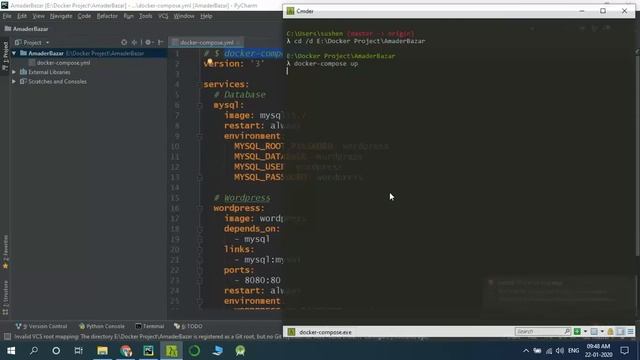Fold the wordpress block at line 16
Viewport: 640px width, 360px height.
[200, 209]
